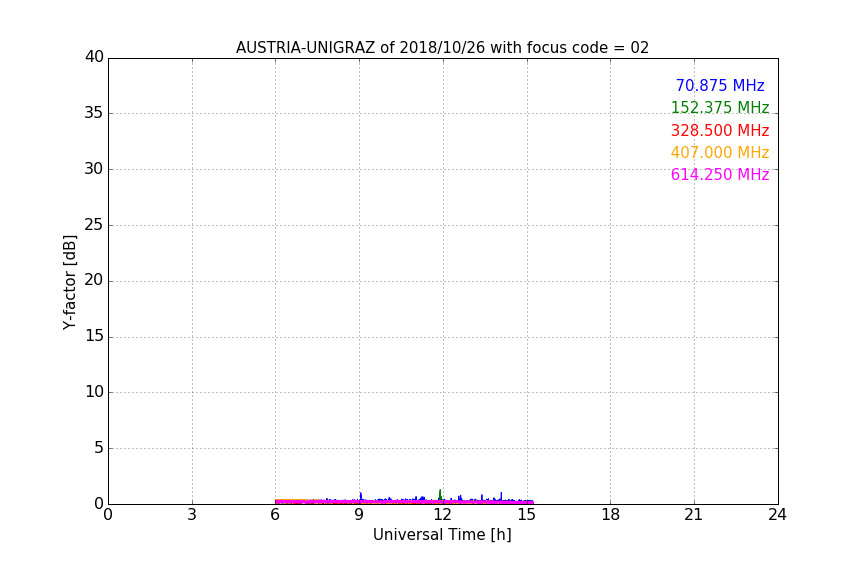Click the x-axis tick value 3
Image resolution: width=864 pixels, height=576 pixels.
pos(192,515)
